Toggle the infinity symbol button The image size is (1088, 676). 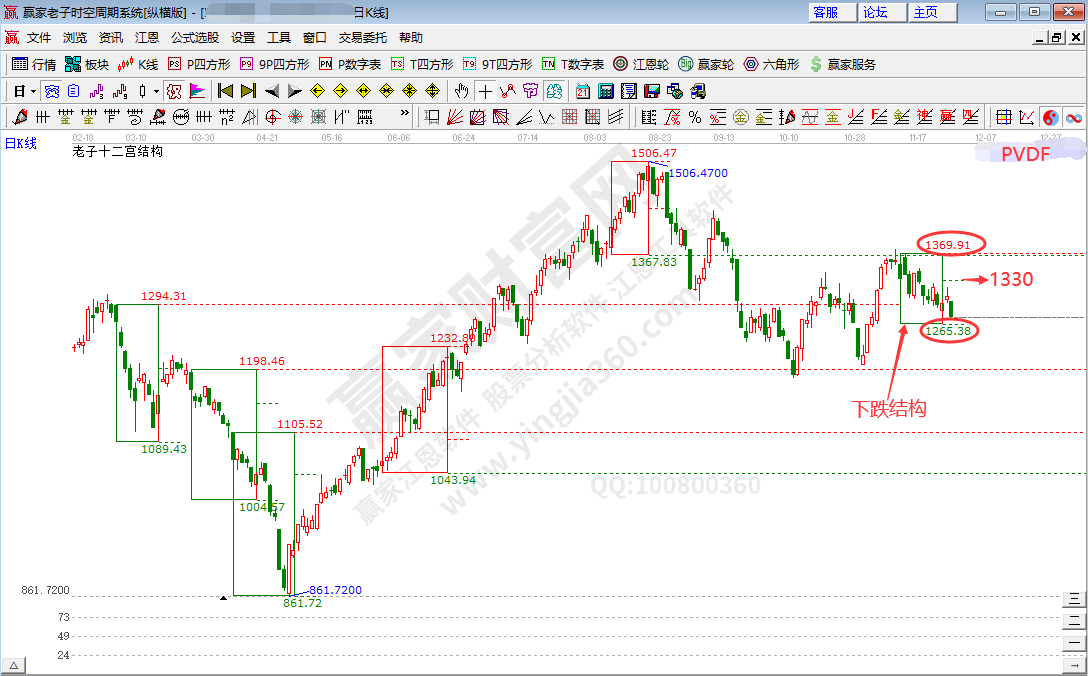pos(1074,117)
